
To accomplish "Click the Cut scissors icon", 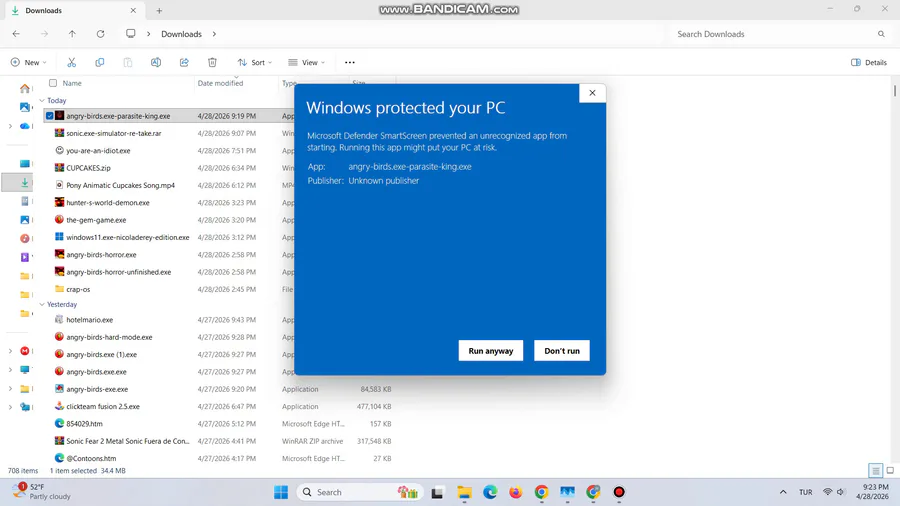I will (72, 62).
